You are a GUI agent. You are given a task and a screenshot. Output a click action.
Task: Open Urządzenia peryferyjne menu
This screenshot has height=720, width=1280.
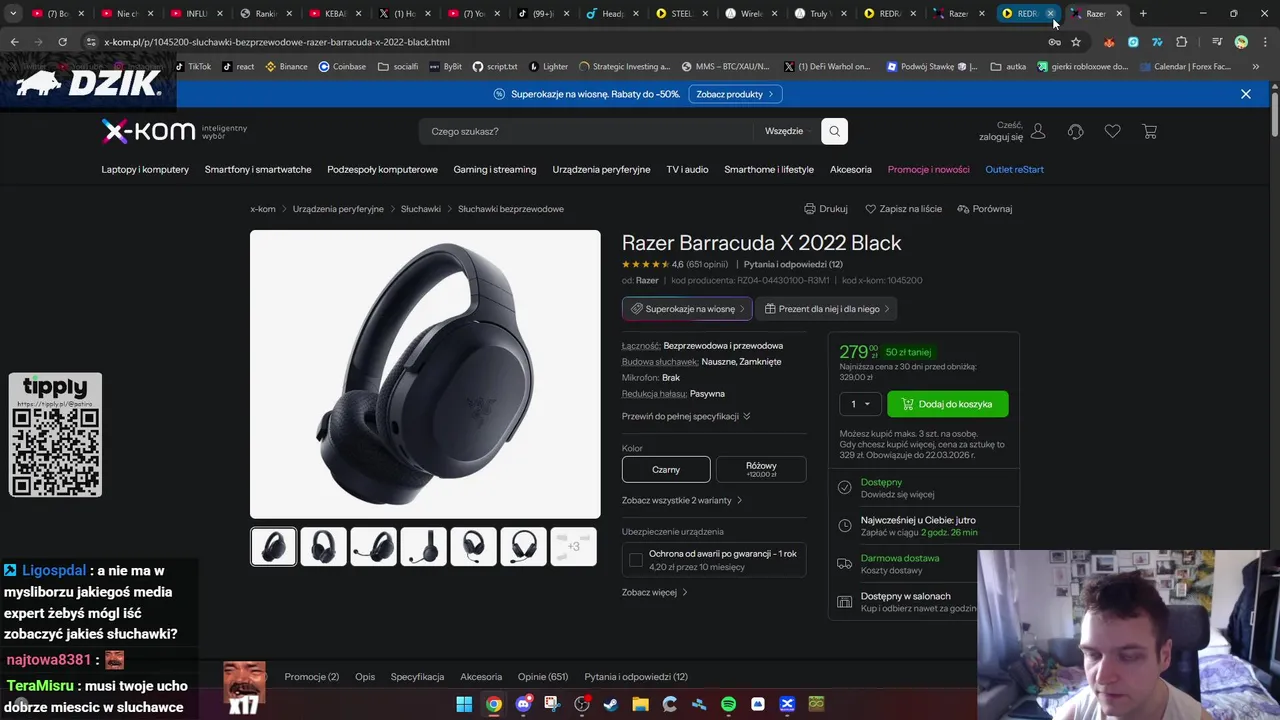[x=601, y=169]
